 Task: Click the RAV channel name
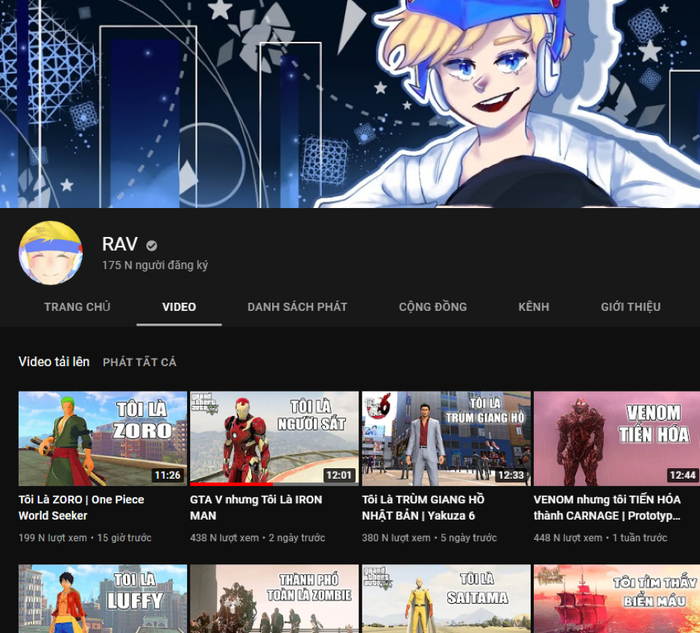120,244
